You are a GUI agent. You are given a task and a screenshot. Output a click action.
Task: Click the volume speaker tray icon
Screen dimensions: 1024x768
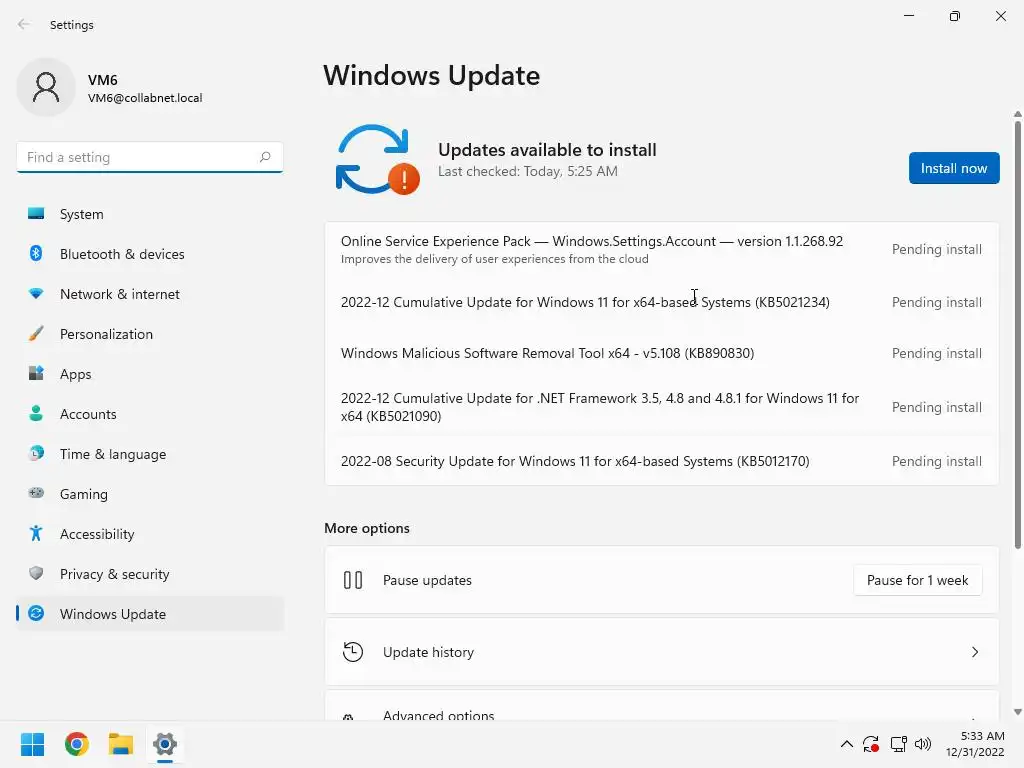[923, 744]
